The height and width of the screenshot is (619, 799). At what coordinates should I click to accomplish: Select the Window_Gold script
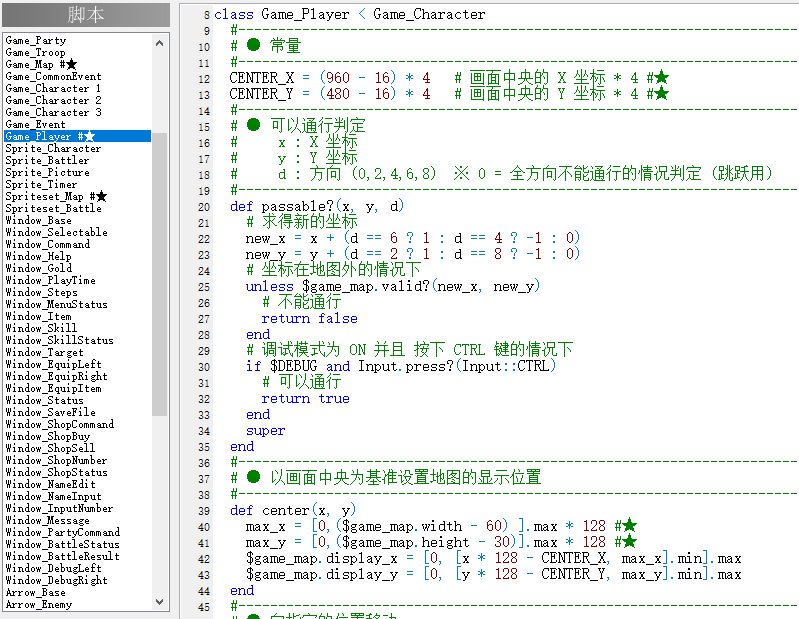(38, 268)
